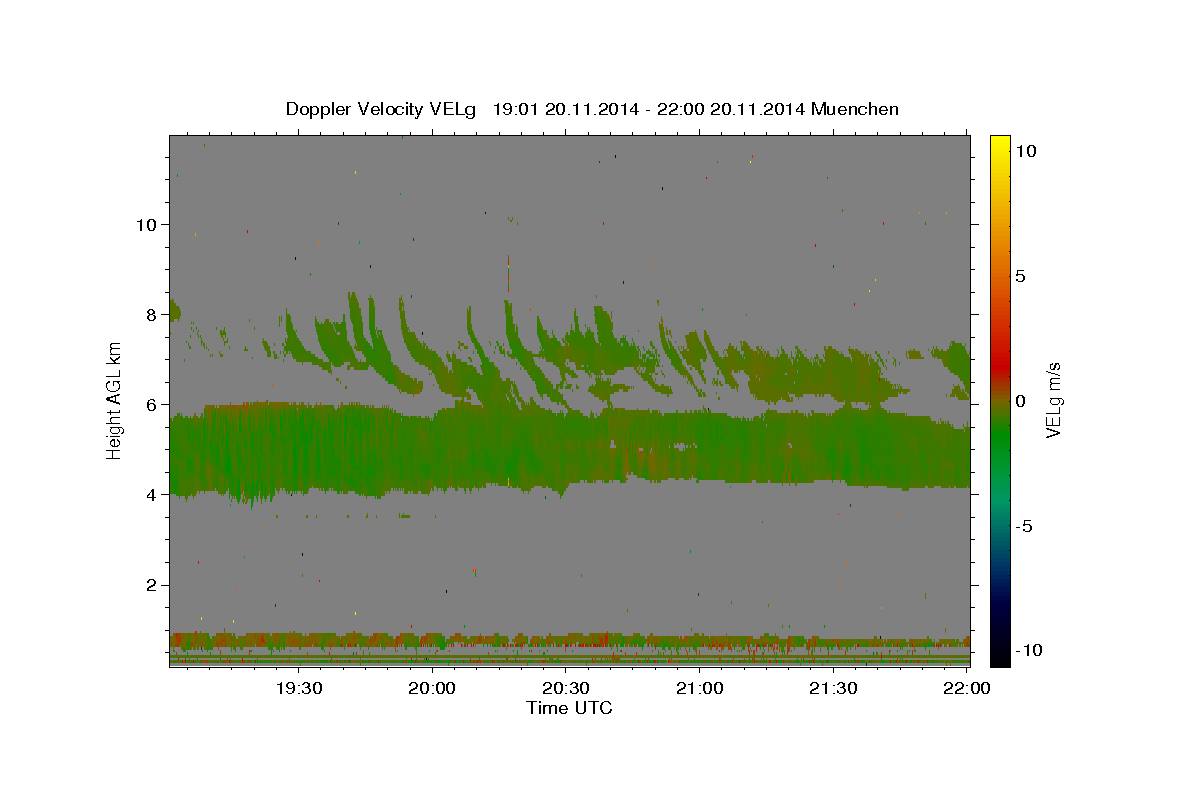Click the yellow top of the colorbar
The height and width of the screenshot is (800, 1200).
(x=1000, y=145)
